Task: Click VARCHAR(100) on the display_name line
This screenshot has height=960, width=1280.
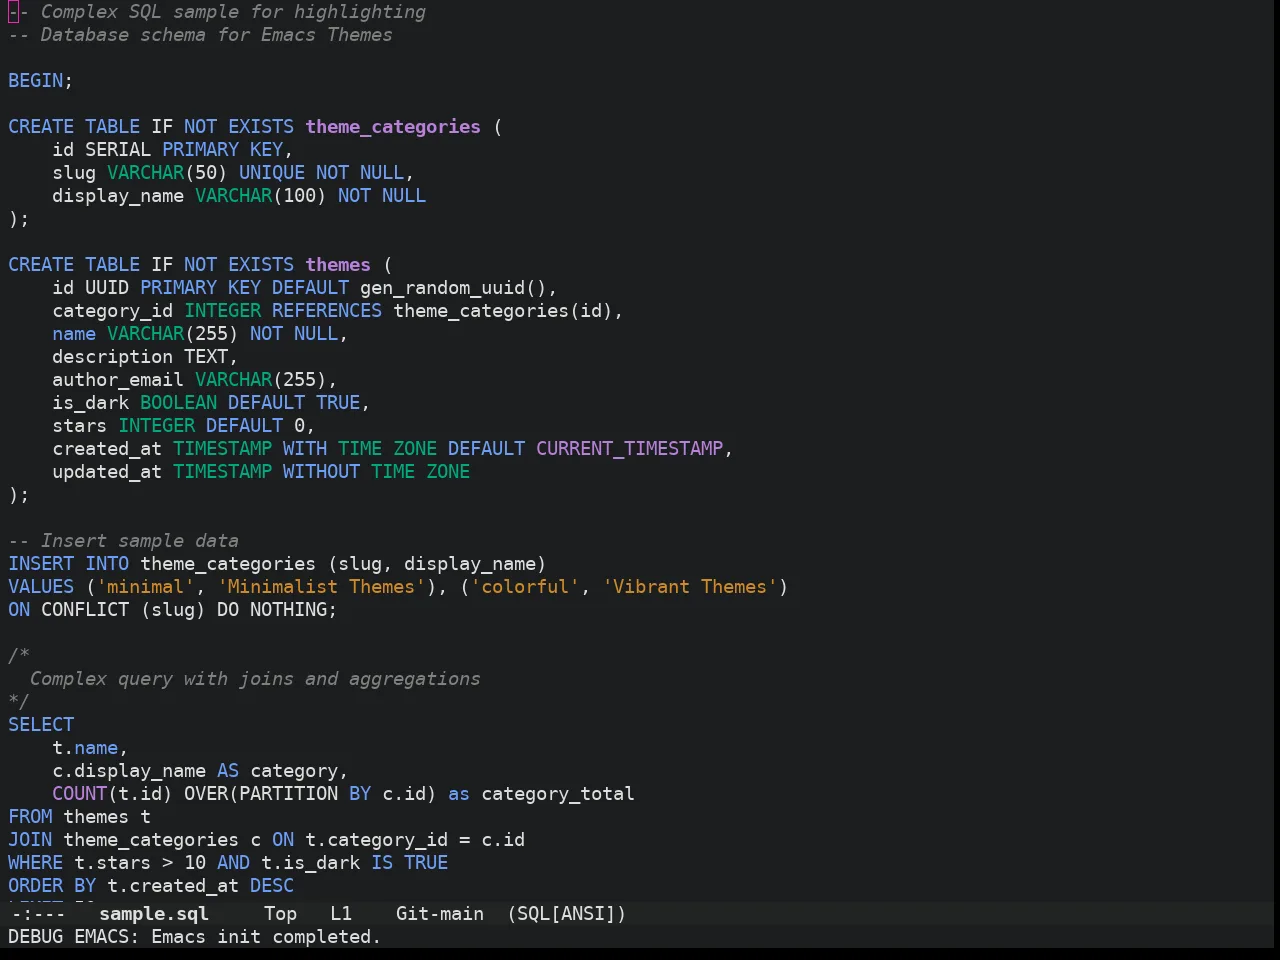Action: tap(261, 195)
